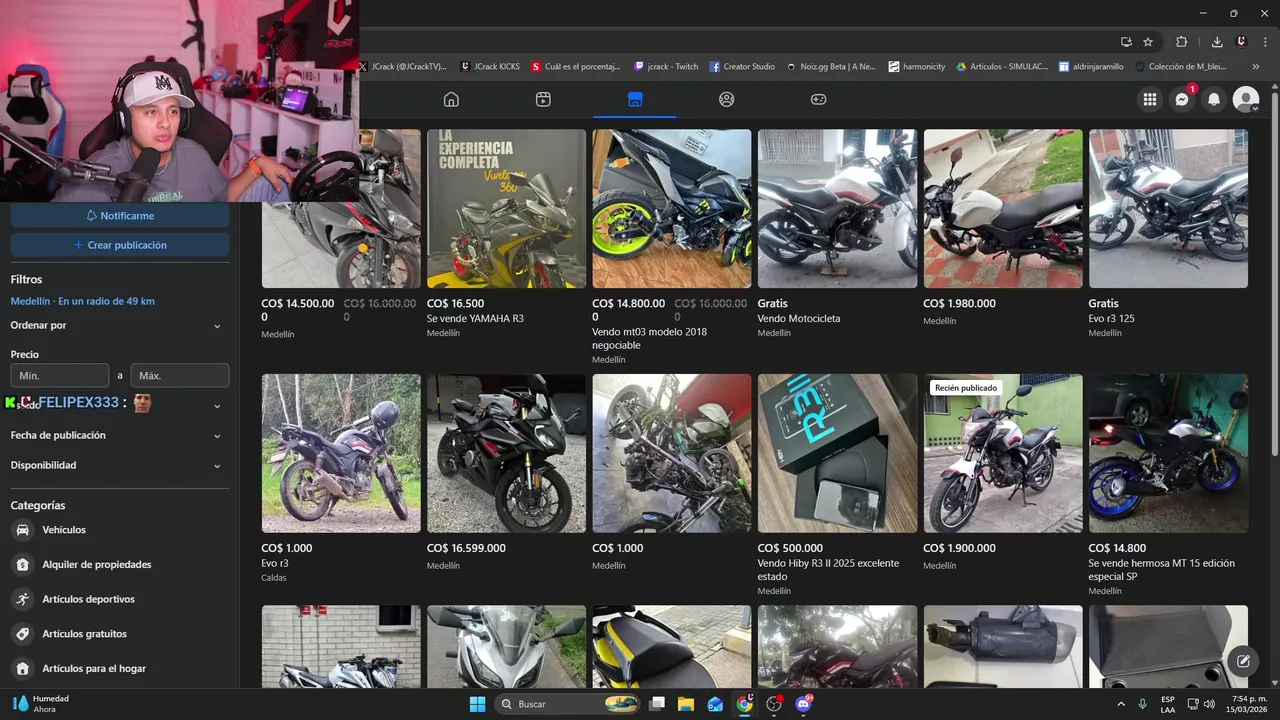Viewport: 1280px width, 720px height.
Task: Open the account profile avatar menu
Action: (x=1246, y=99)
